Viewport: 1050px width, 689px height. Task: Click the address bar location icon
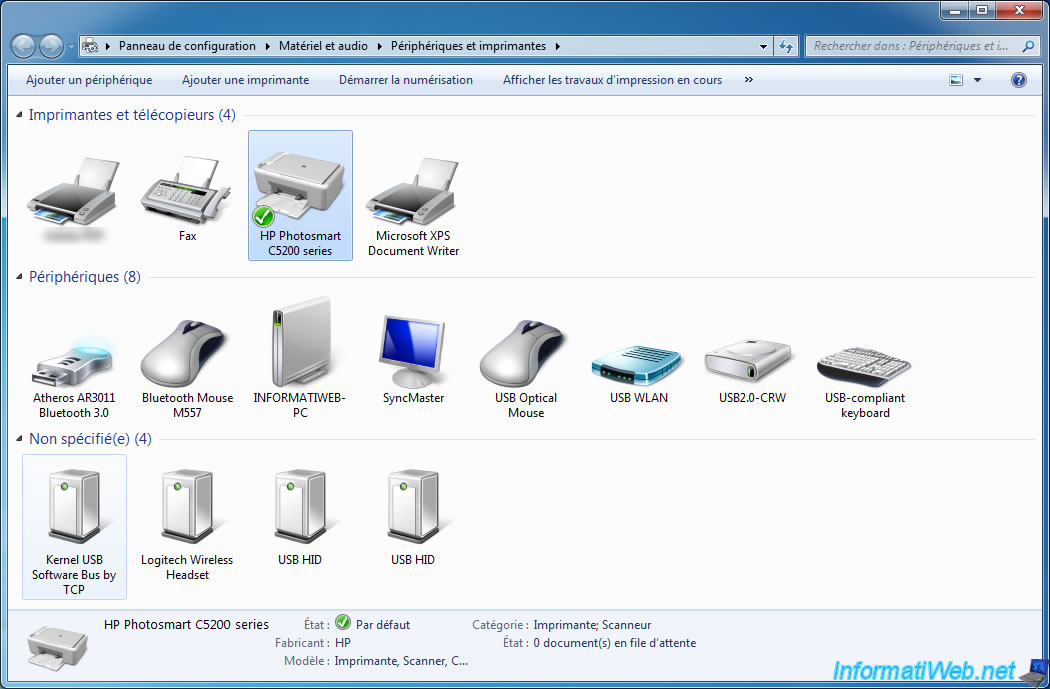coord(90,46)
